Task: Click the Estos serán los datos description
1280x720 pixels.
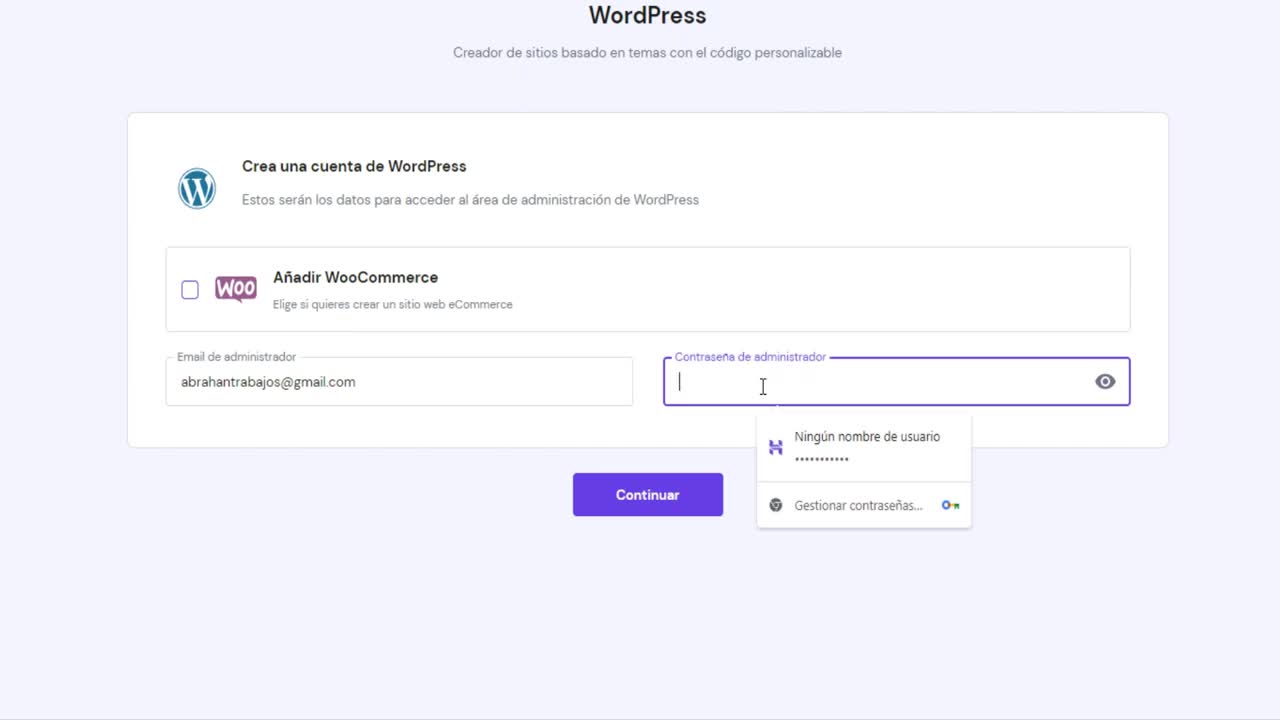Action: pos(470,199)
